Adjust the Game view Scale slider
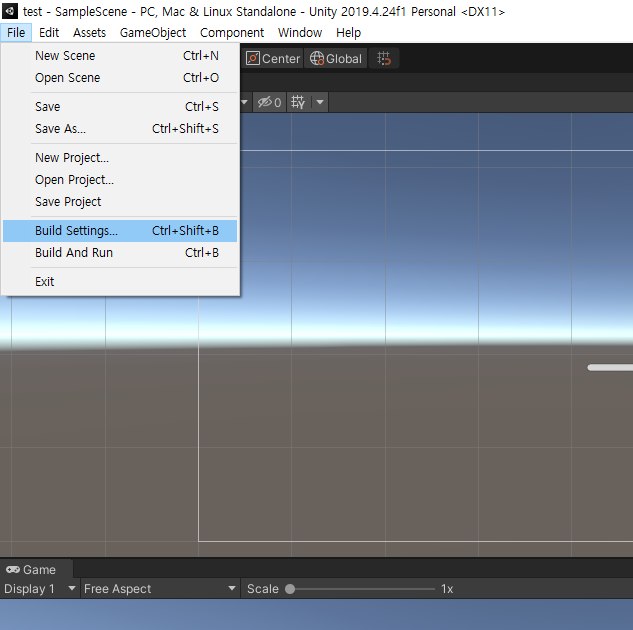The image size is (633, 630). click(361, 589)
